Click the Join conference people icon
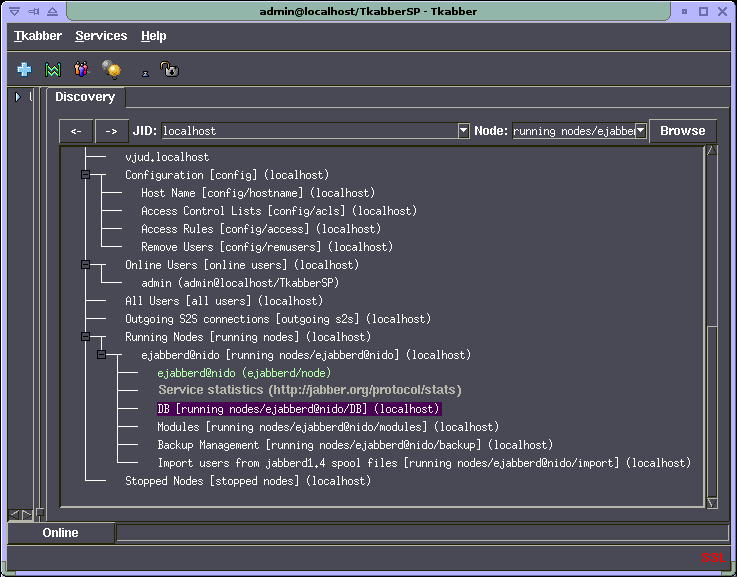This screenshot has width=737, height=577. [x=81, y=70]
